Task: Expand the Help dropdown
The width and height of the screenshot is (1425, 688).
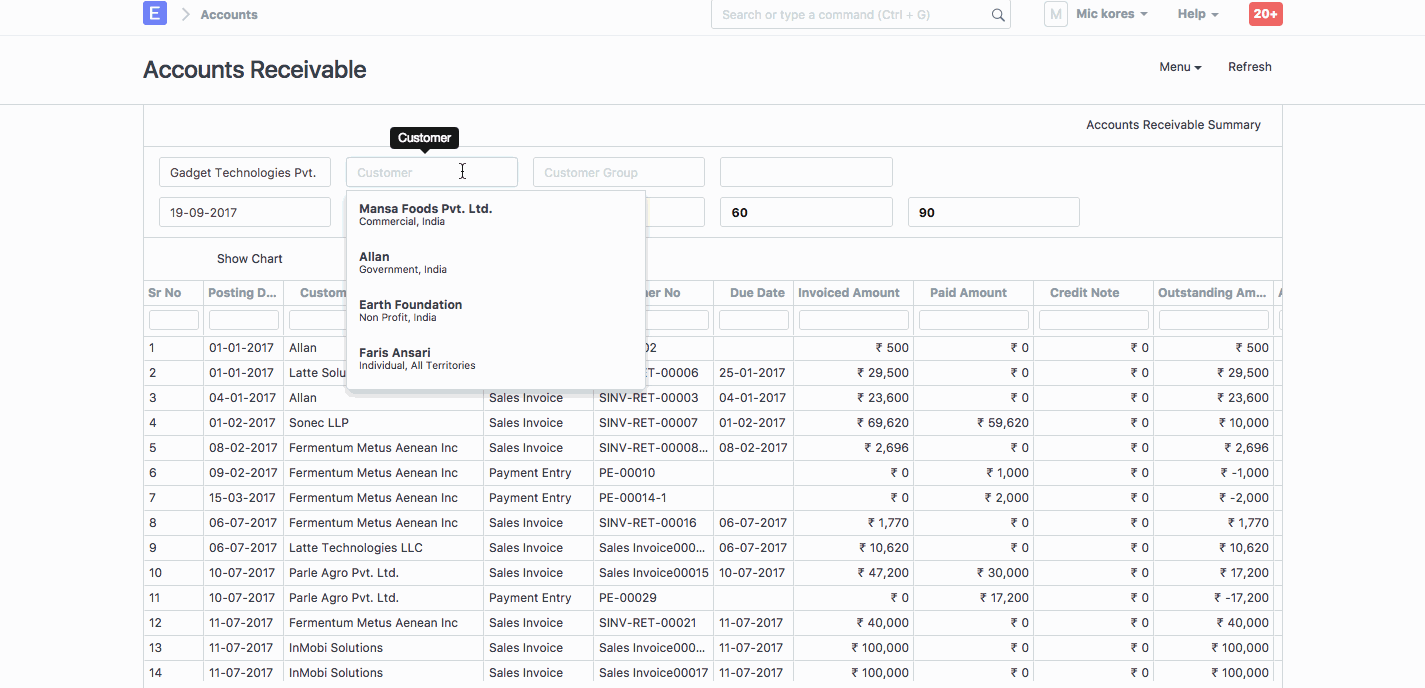Action: coord(1198,14)
